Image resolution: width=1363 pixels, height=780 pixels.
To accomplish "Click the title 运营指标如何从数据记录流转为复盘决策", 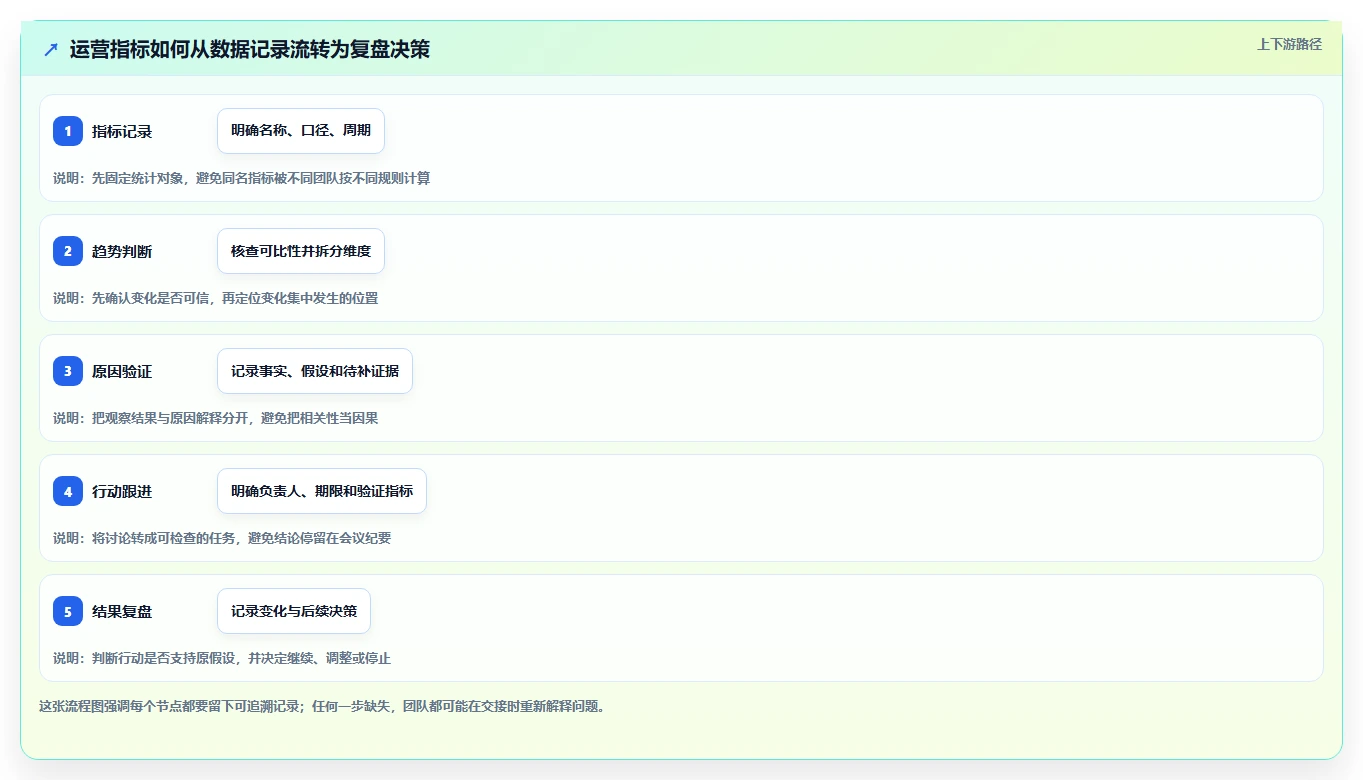I will pos(250,49).
